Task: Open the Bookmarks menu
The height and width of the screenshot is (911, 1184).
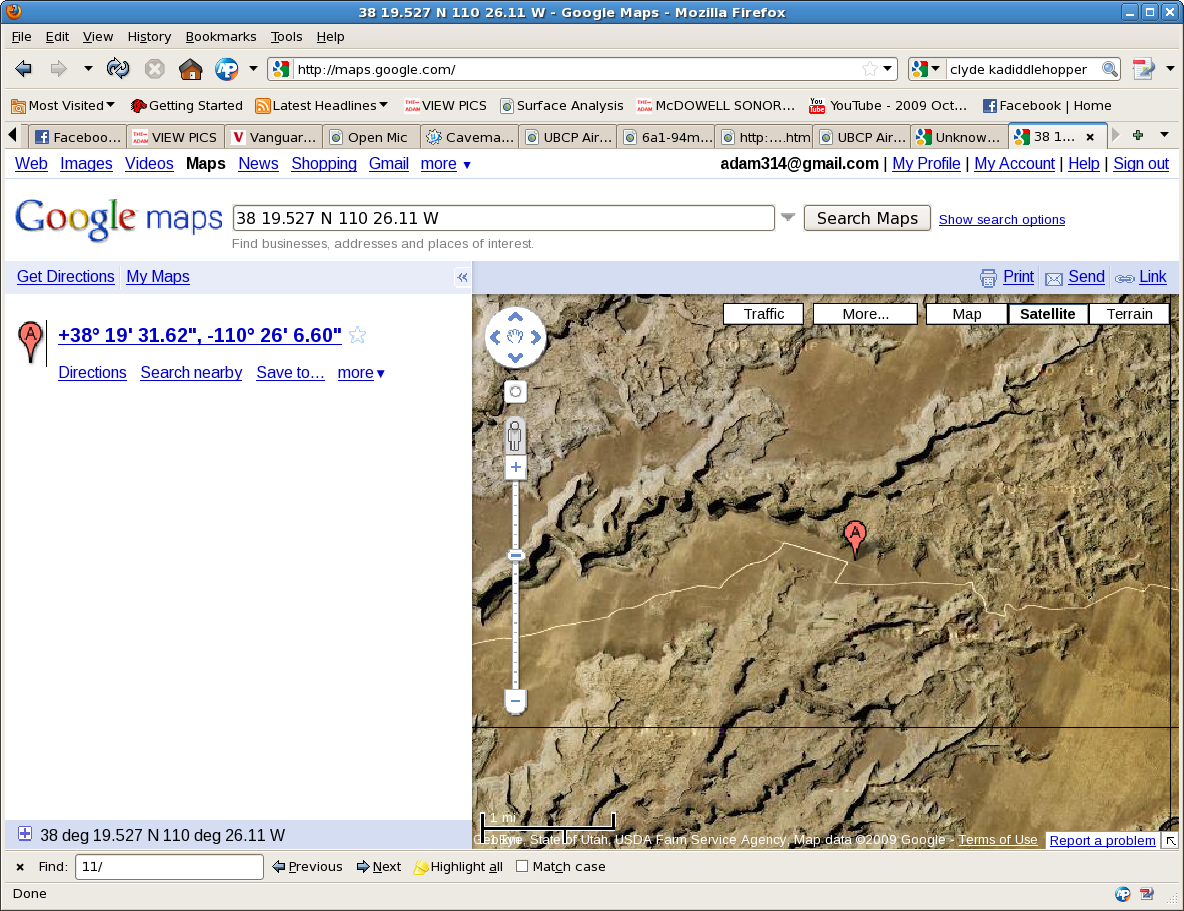Action: (220, 36)
